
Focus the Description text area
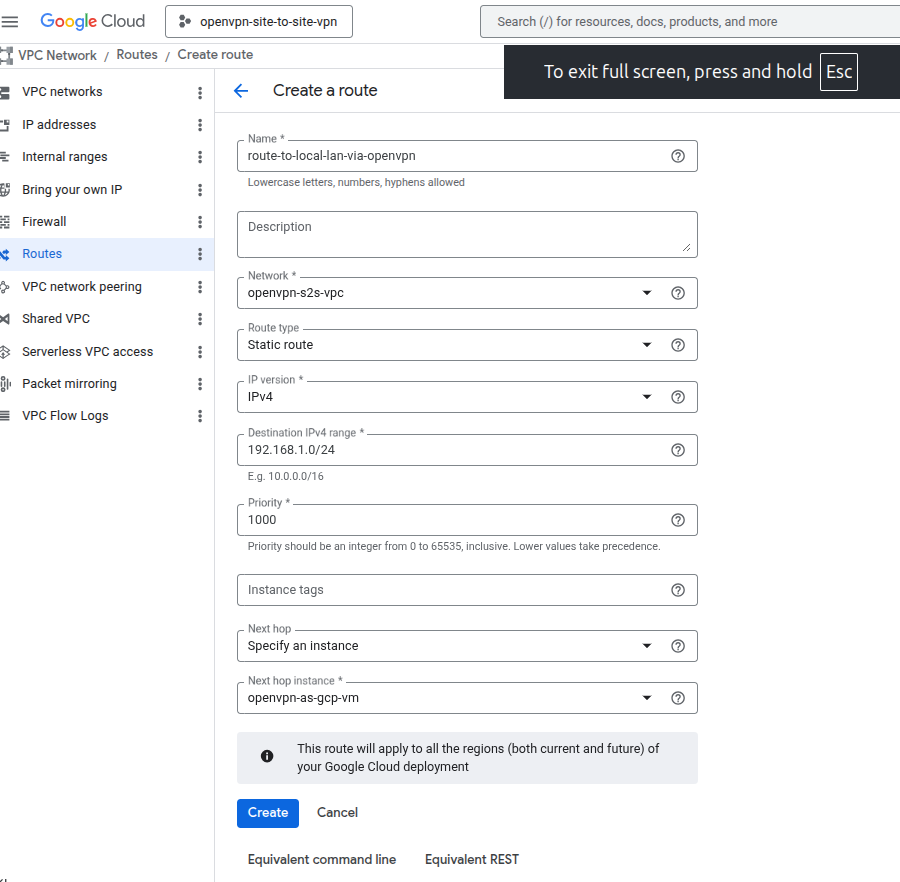467,234
